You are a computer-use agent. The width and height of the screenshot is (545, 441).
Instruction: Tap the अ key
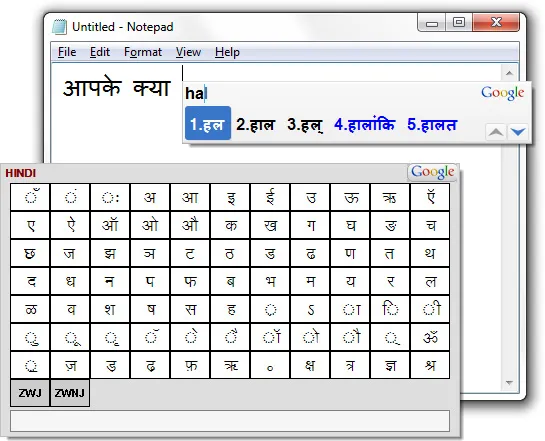click(x=150, y=197)
